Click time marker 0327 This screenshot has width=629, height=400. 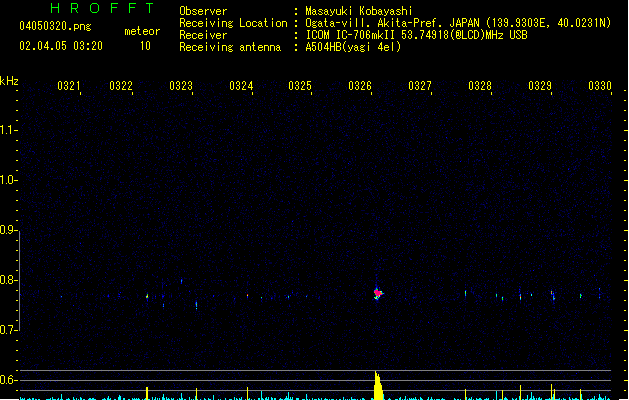pyautogui.click(x=420, y=86)
